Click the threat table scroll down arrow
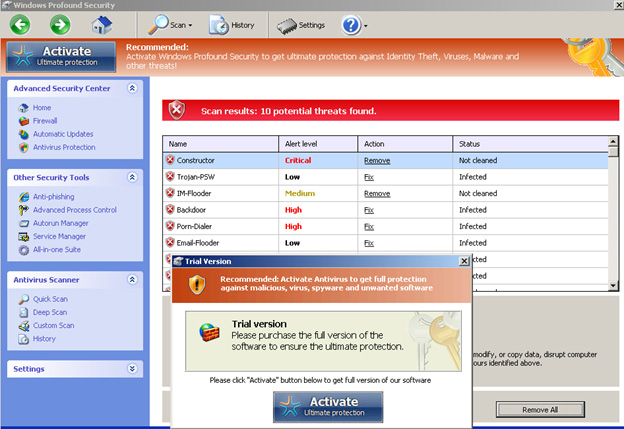 613,285
